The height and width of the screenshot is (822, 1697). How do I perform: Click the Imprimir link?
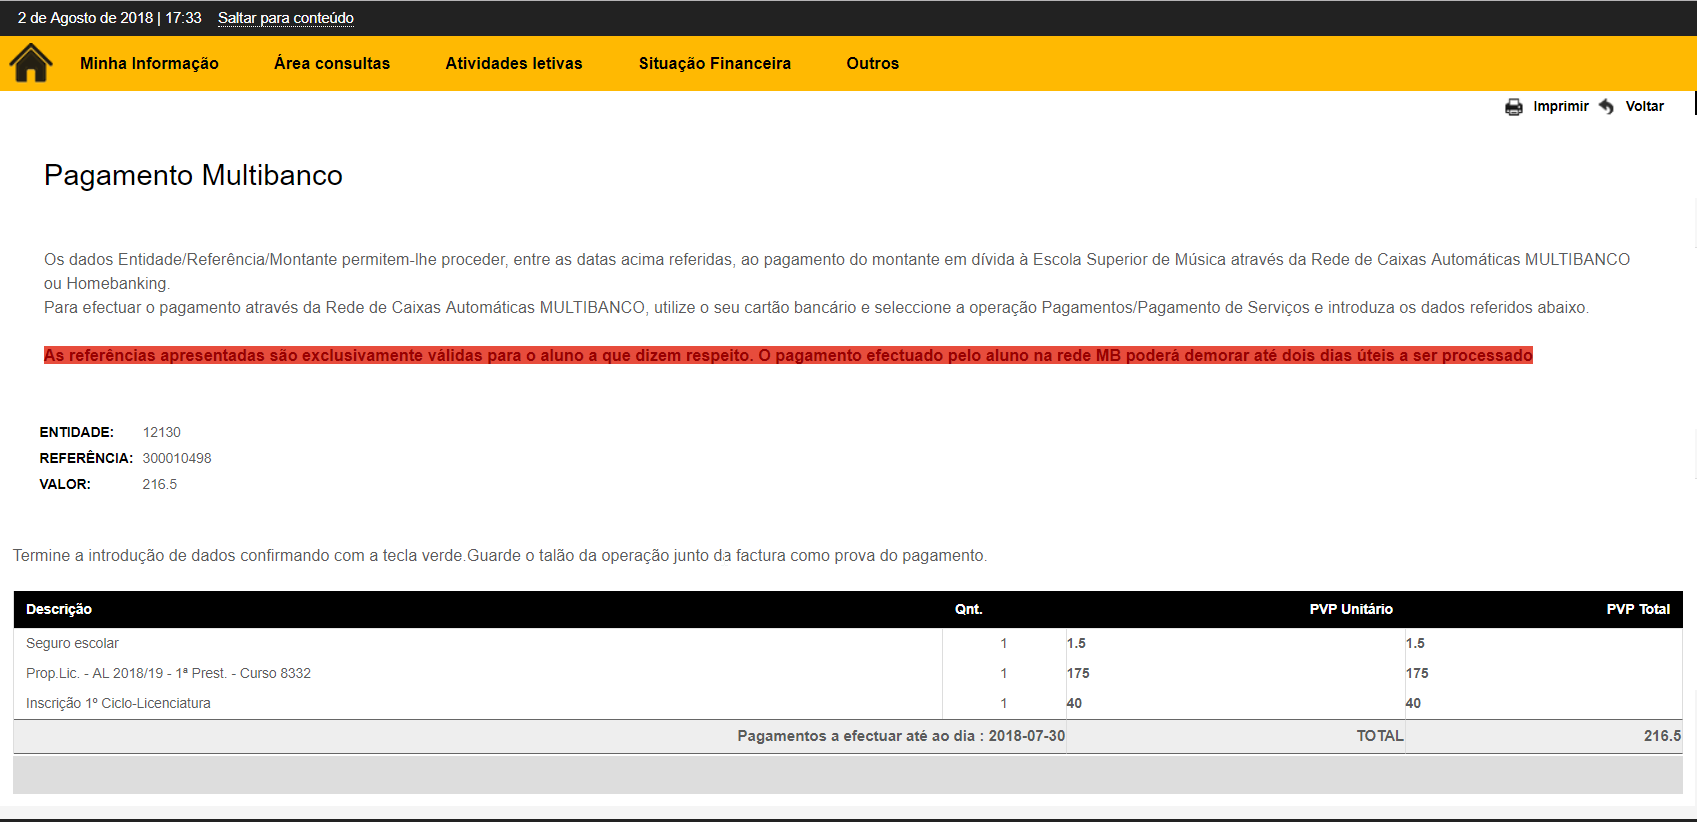[x=1561, y=106]
